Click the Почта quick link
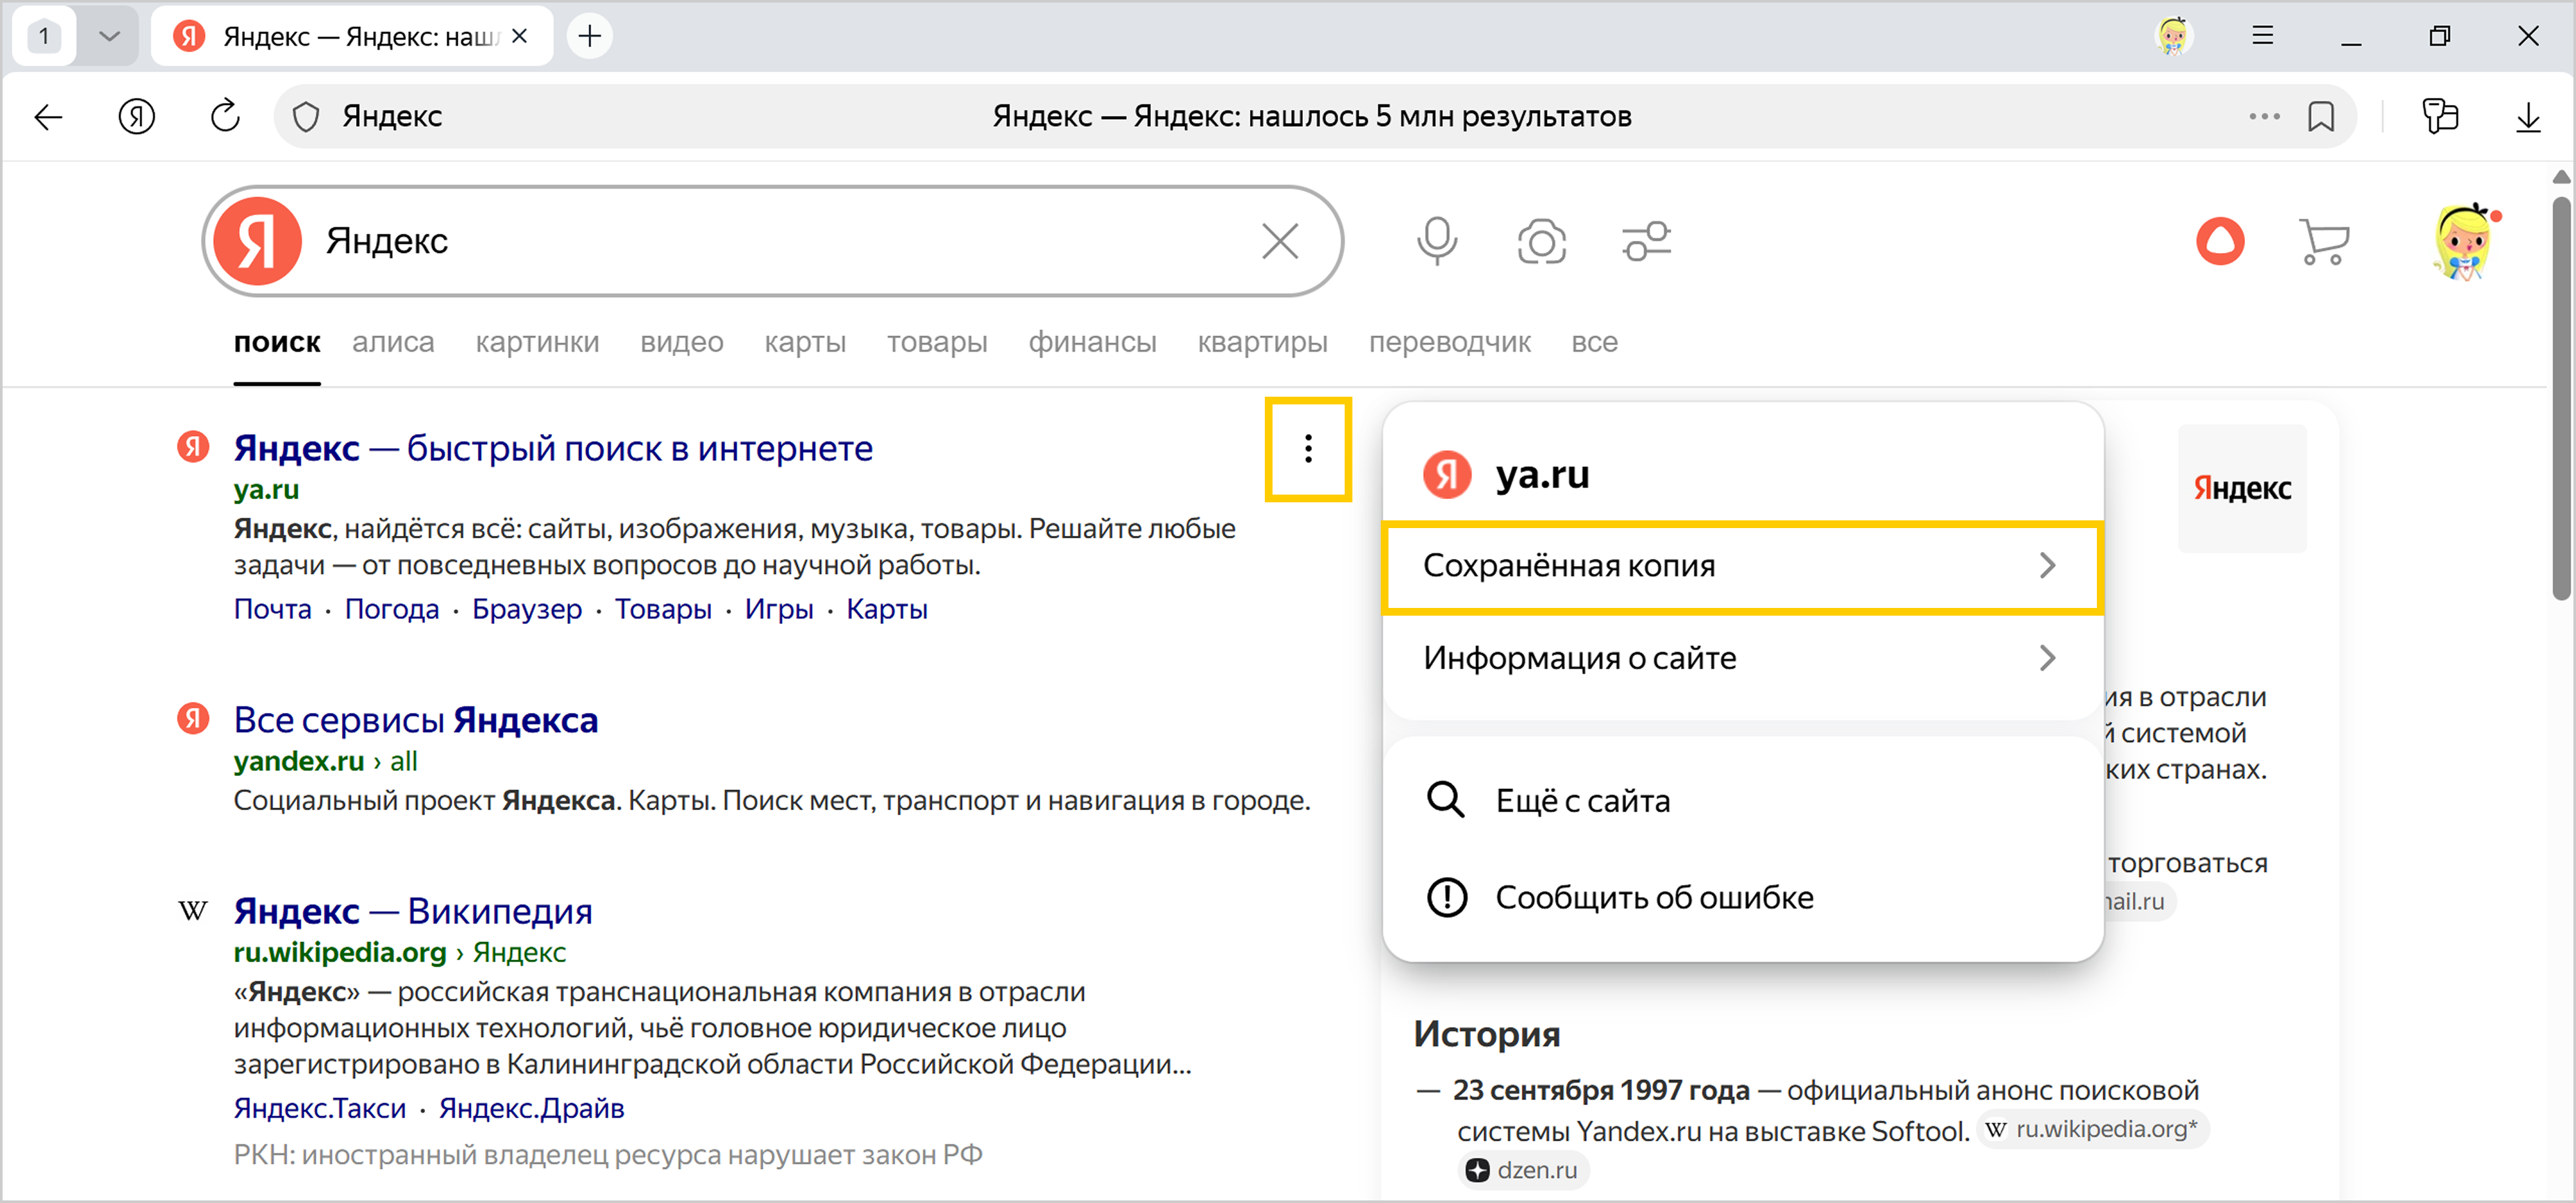This screenshot has height=1203, width=2576. click(272, 609)
